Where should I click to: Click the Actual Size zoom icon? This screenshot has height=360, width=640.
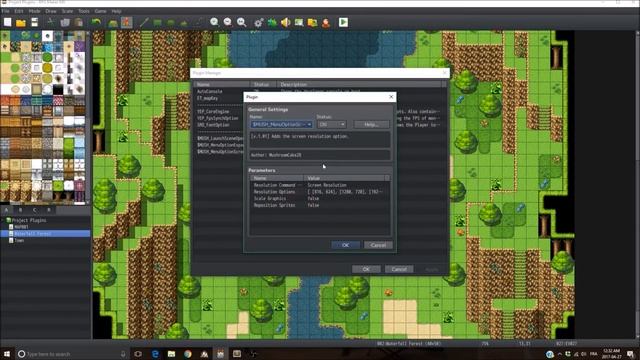point(242,22)
